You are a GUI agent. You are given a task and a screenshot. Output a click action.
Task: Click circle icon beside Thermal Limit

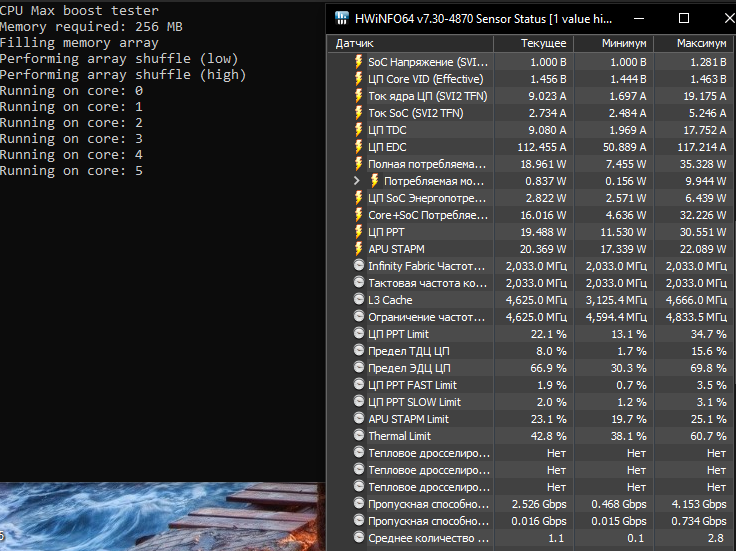(x=359, y=436)
